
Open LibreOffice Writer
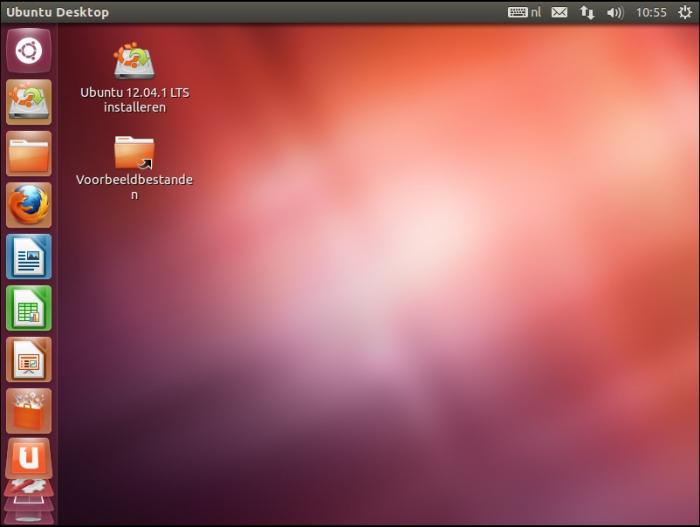coord(29,256)
